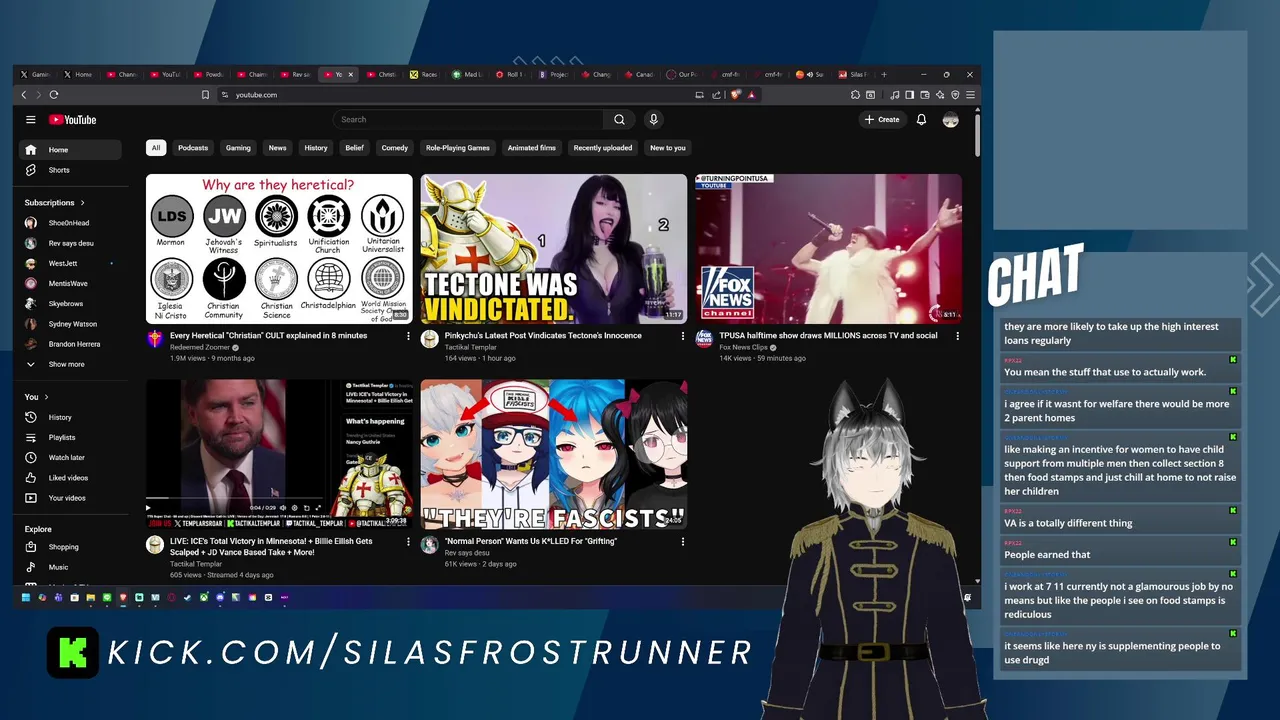1280x720 pixels.
Task: Open a new browser tab
Action: click(883, 74)
